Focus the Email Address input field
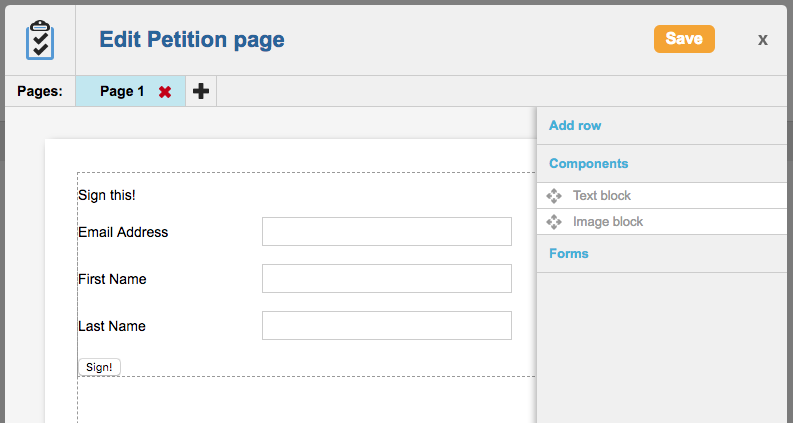 pos(386,232)
